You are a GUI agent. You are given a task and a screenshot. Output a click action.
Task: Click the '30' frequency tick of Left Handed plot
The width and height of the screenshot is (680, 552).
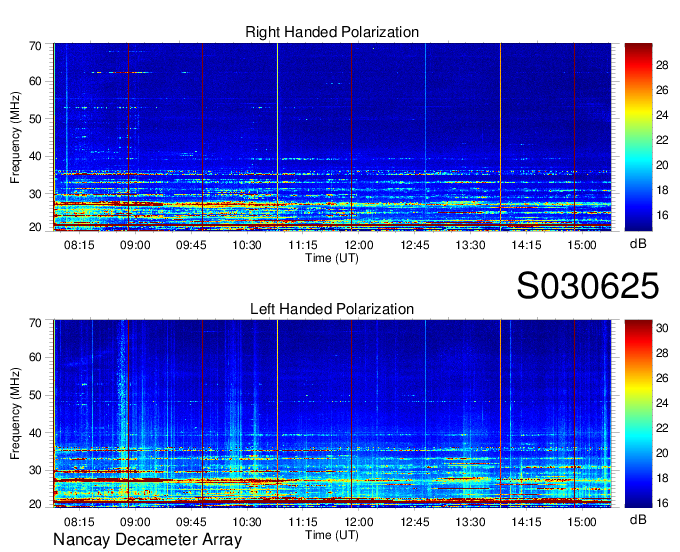point(35,470)
